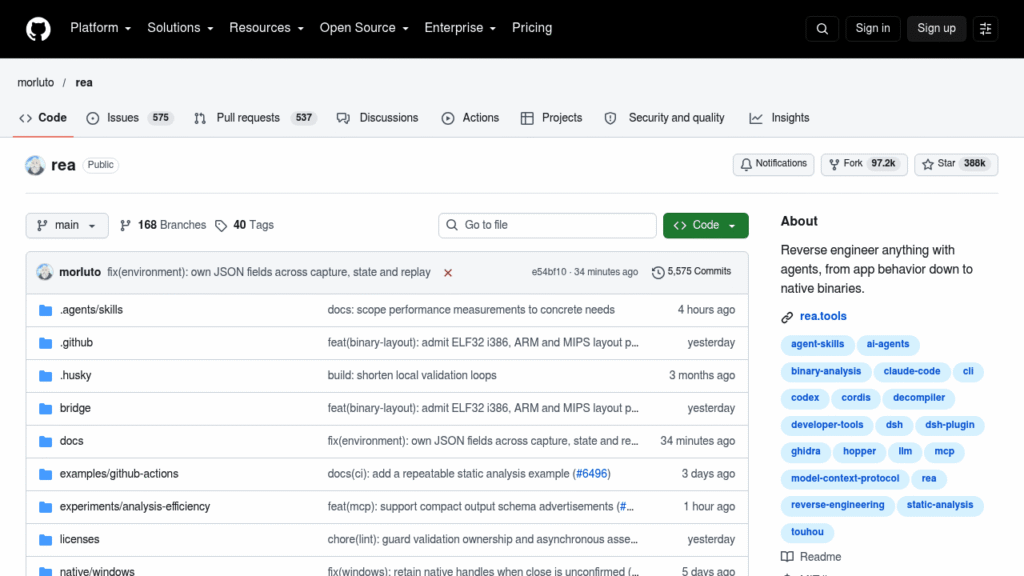
Task: Click the branch icon next to 168 Branches
Action: tap(125, 225)
